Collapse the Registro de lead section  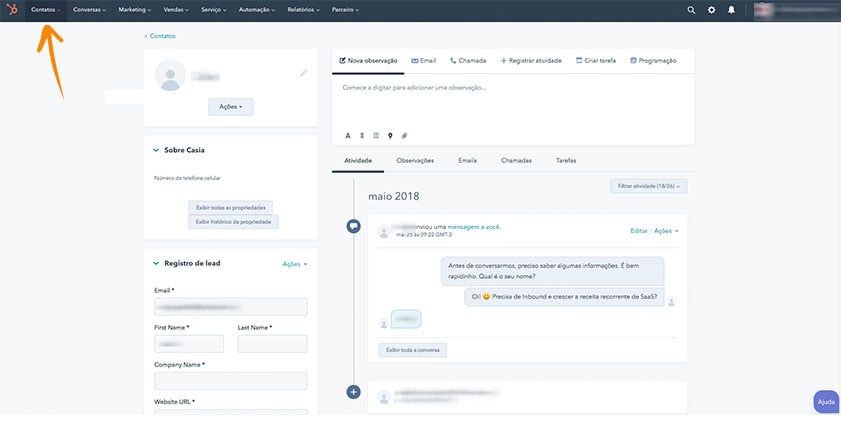(156, 263)
